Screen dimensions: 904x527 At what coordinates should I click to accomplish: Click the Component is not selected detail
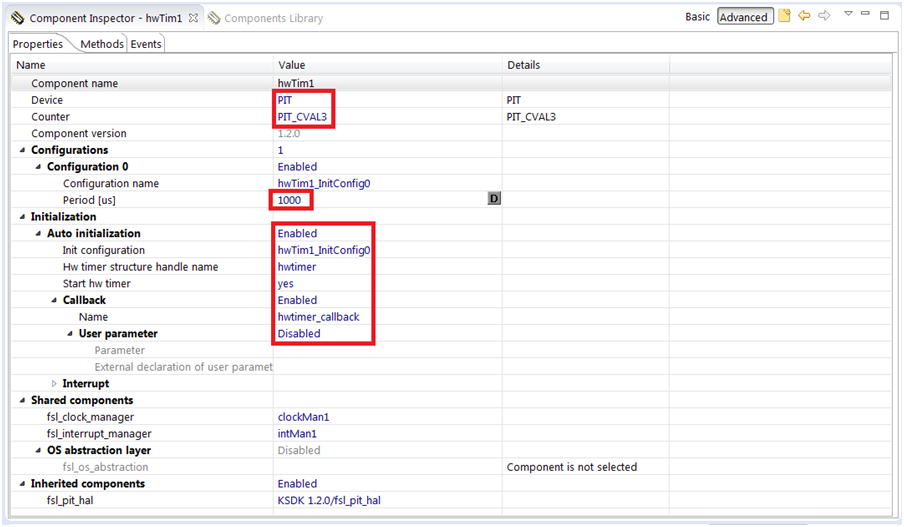click(x=572, y=467)
